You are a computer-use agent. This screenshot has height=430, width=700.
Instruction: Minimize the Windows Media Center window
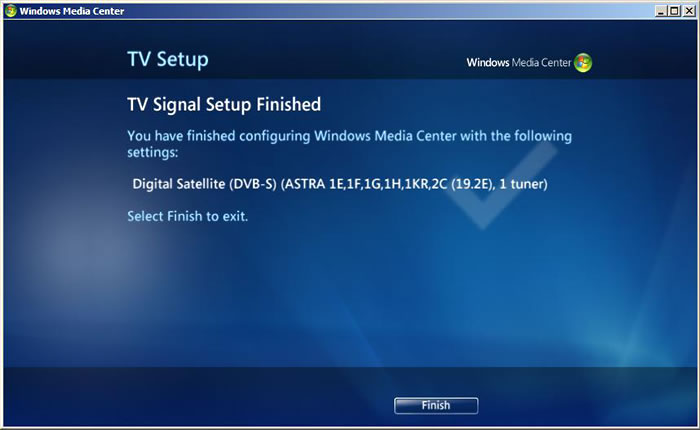tap(661, 11)
